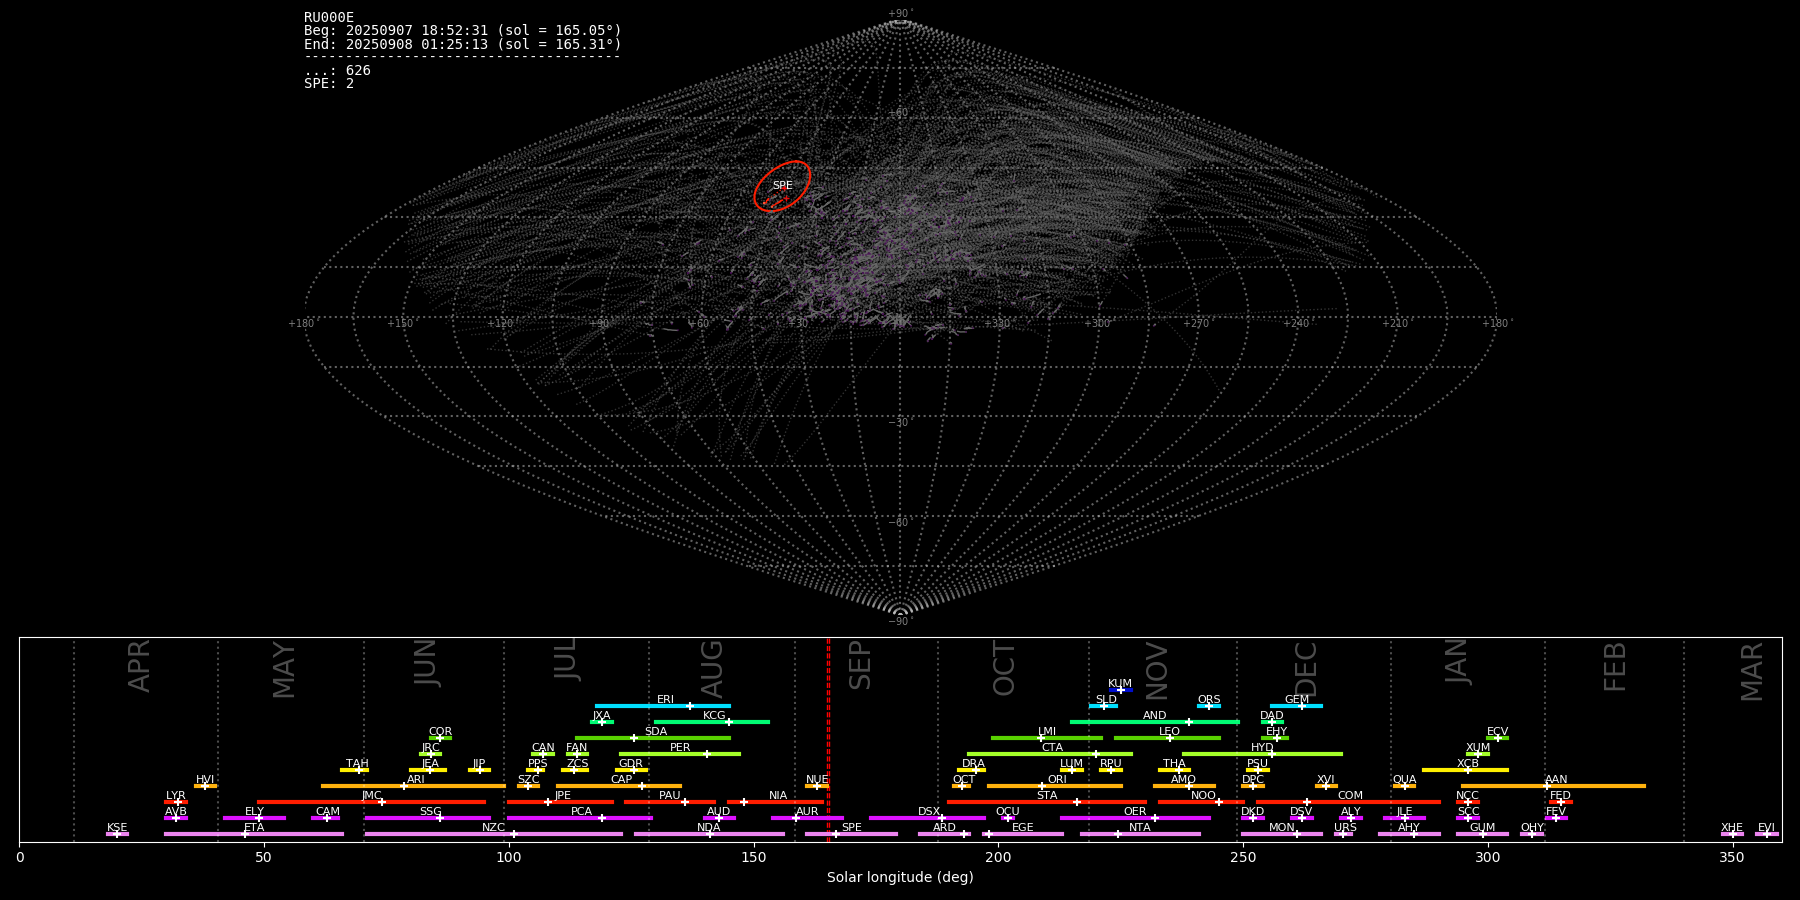Click the DSX shower label

tap(929, 811)
